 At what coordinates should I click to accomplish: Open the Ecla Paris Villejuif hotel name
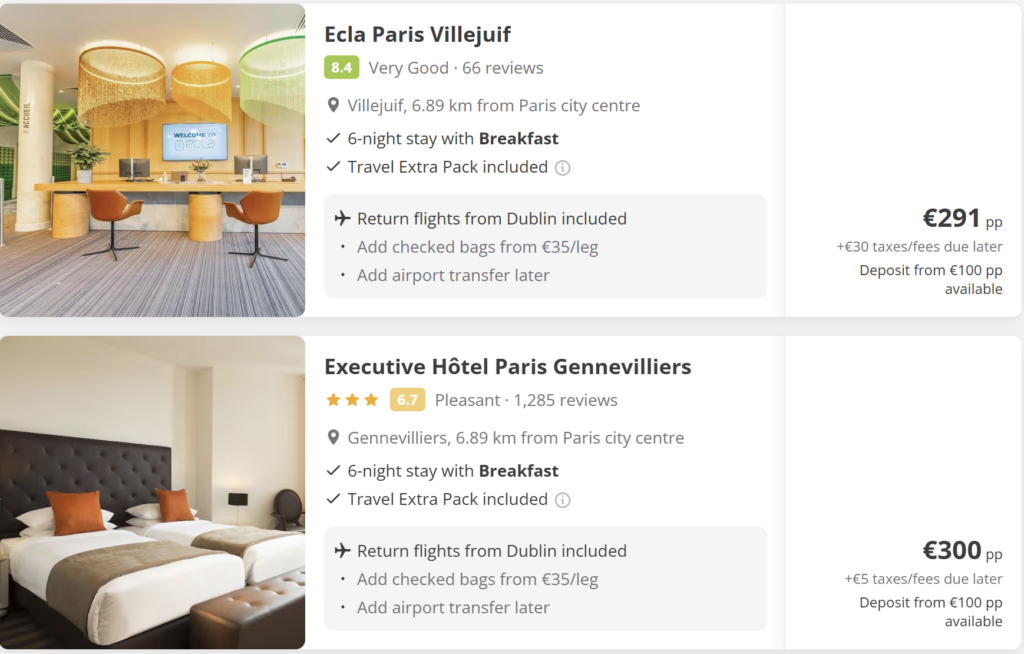pos(417,34)
